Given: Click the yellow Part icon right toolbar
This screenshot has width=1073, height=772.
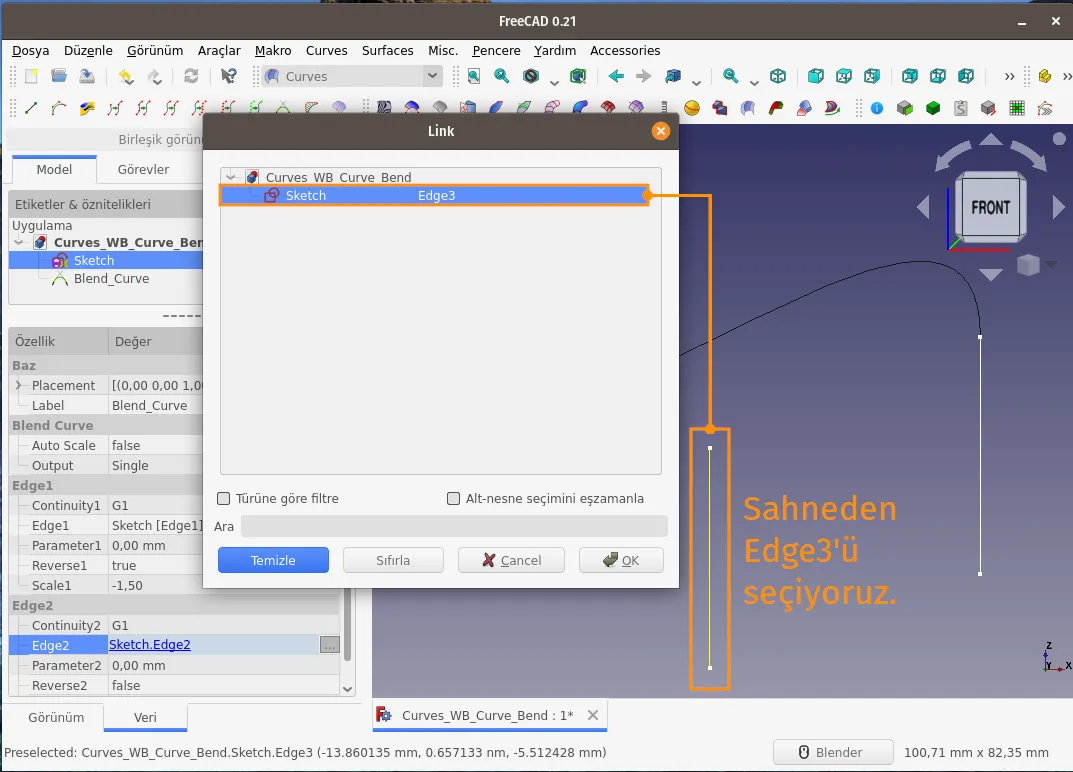Looking at the screenshot, I should click(x=1044, y=76).
